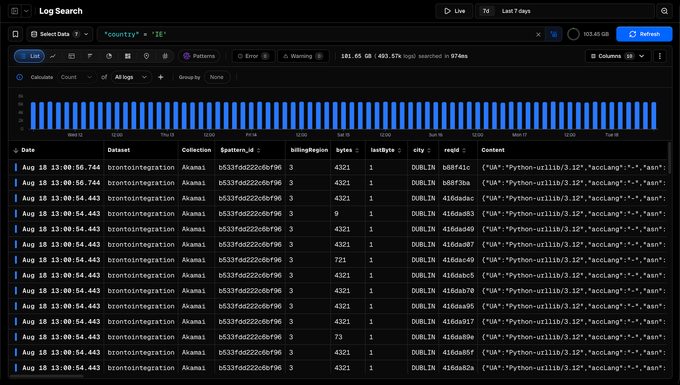Open the Columns dropdown
The width and height of the screenshot is (680, 385).
point(618,56)
